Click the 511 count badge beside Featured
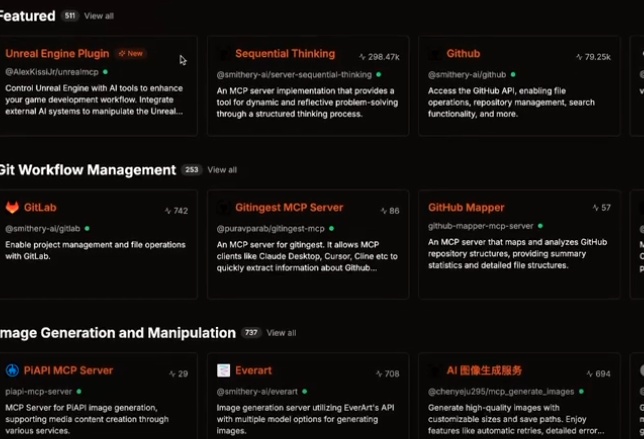644x439 pixels. (x=70, y=16)
